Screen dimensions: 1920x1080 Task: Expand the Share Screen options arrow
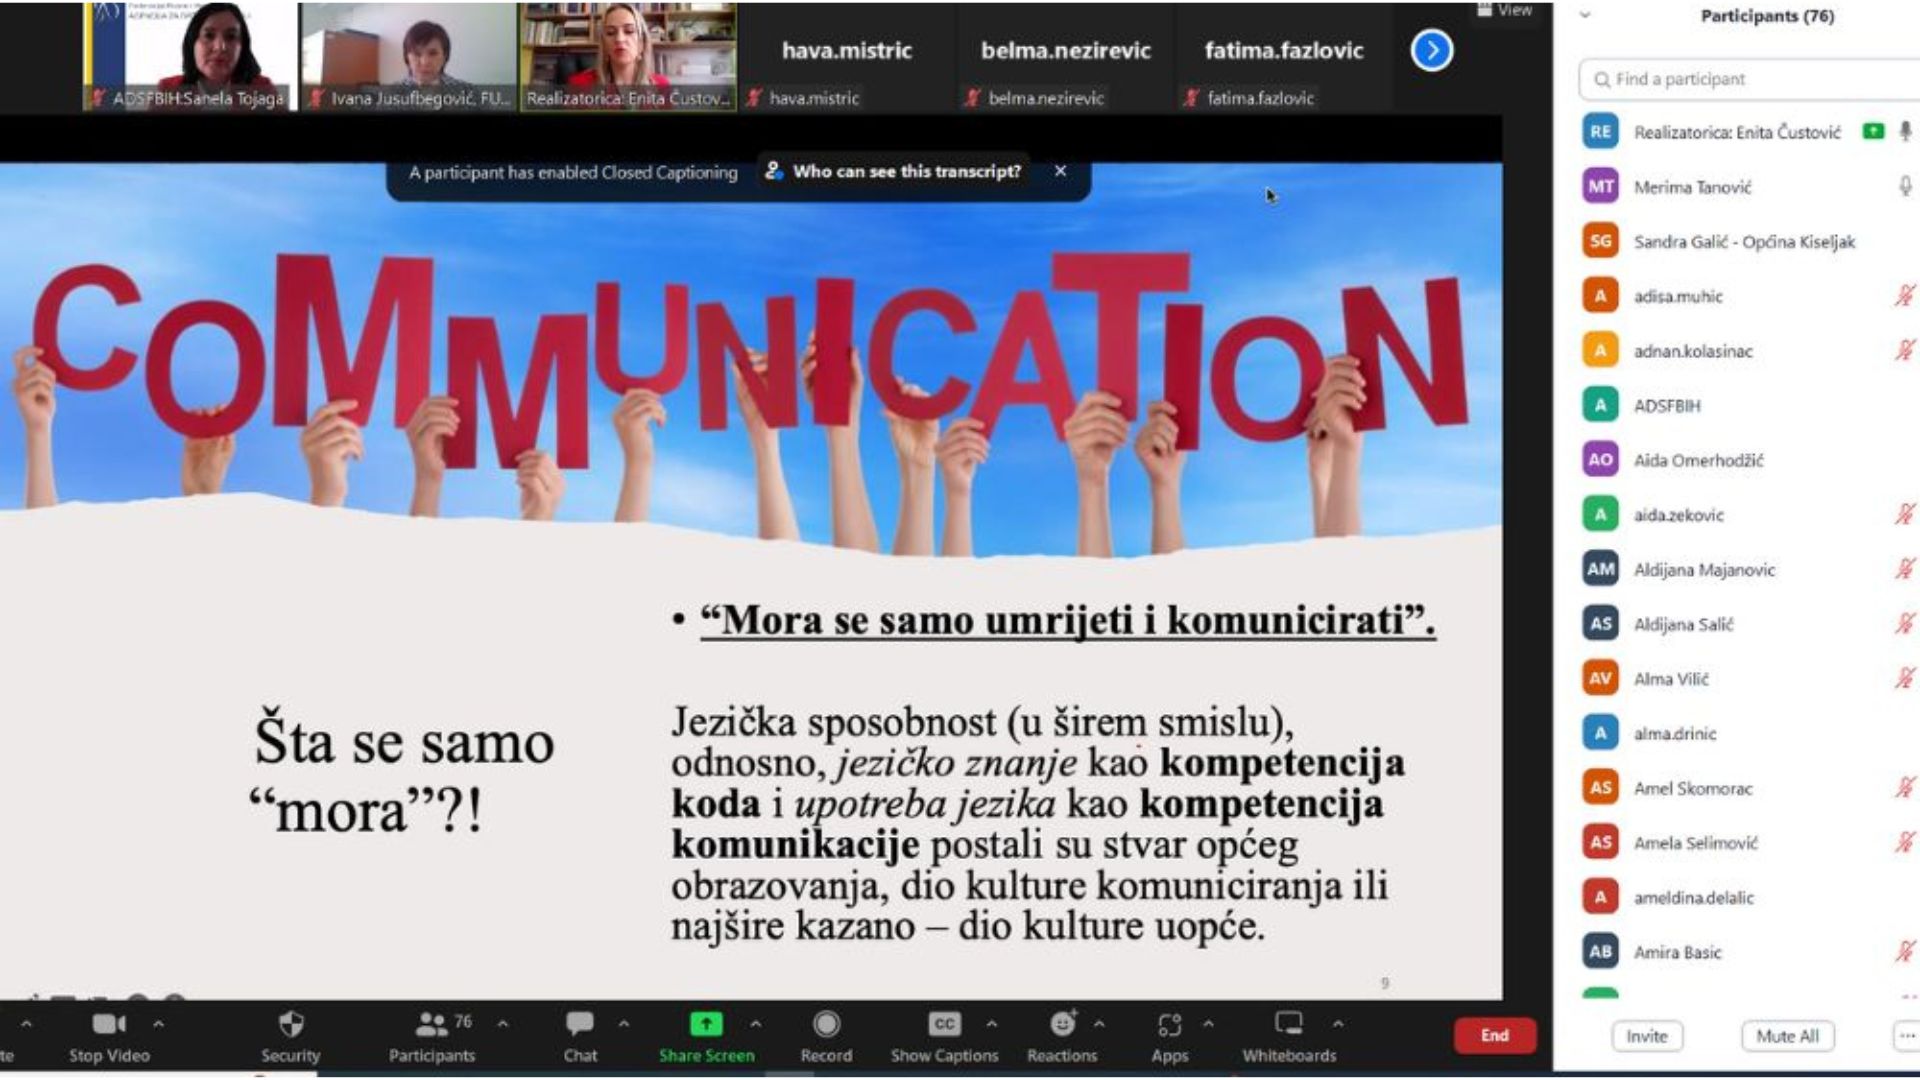[x=756, y=1024]
